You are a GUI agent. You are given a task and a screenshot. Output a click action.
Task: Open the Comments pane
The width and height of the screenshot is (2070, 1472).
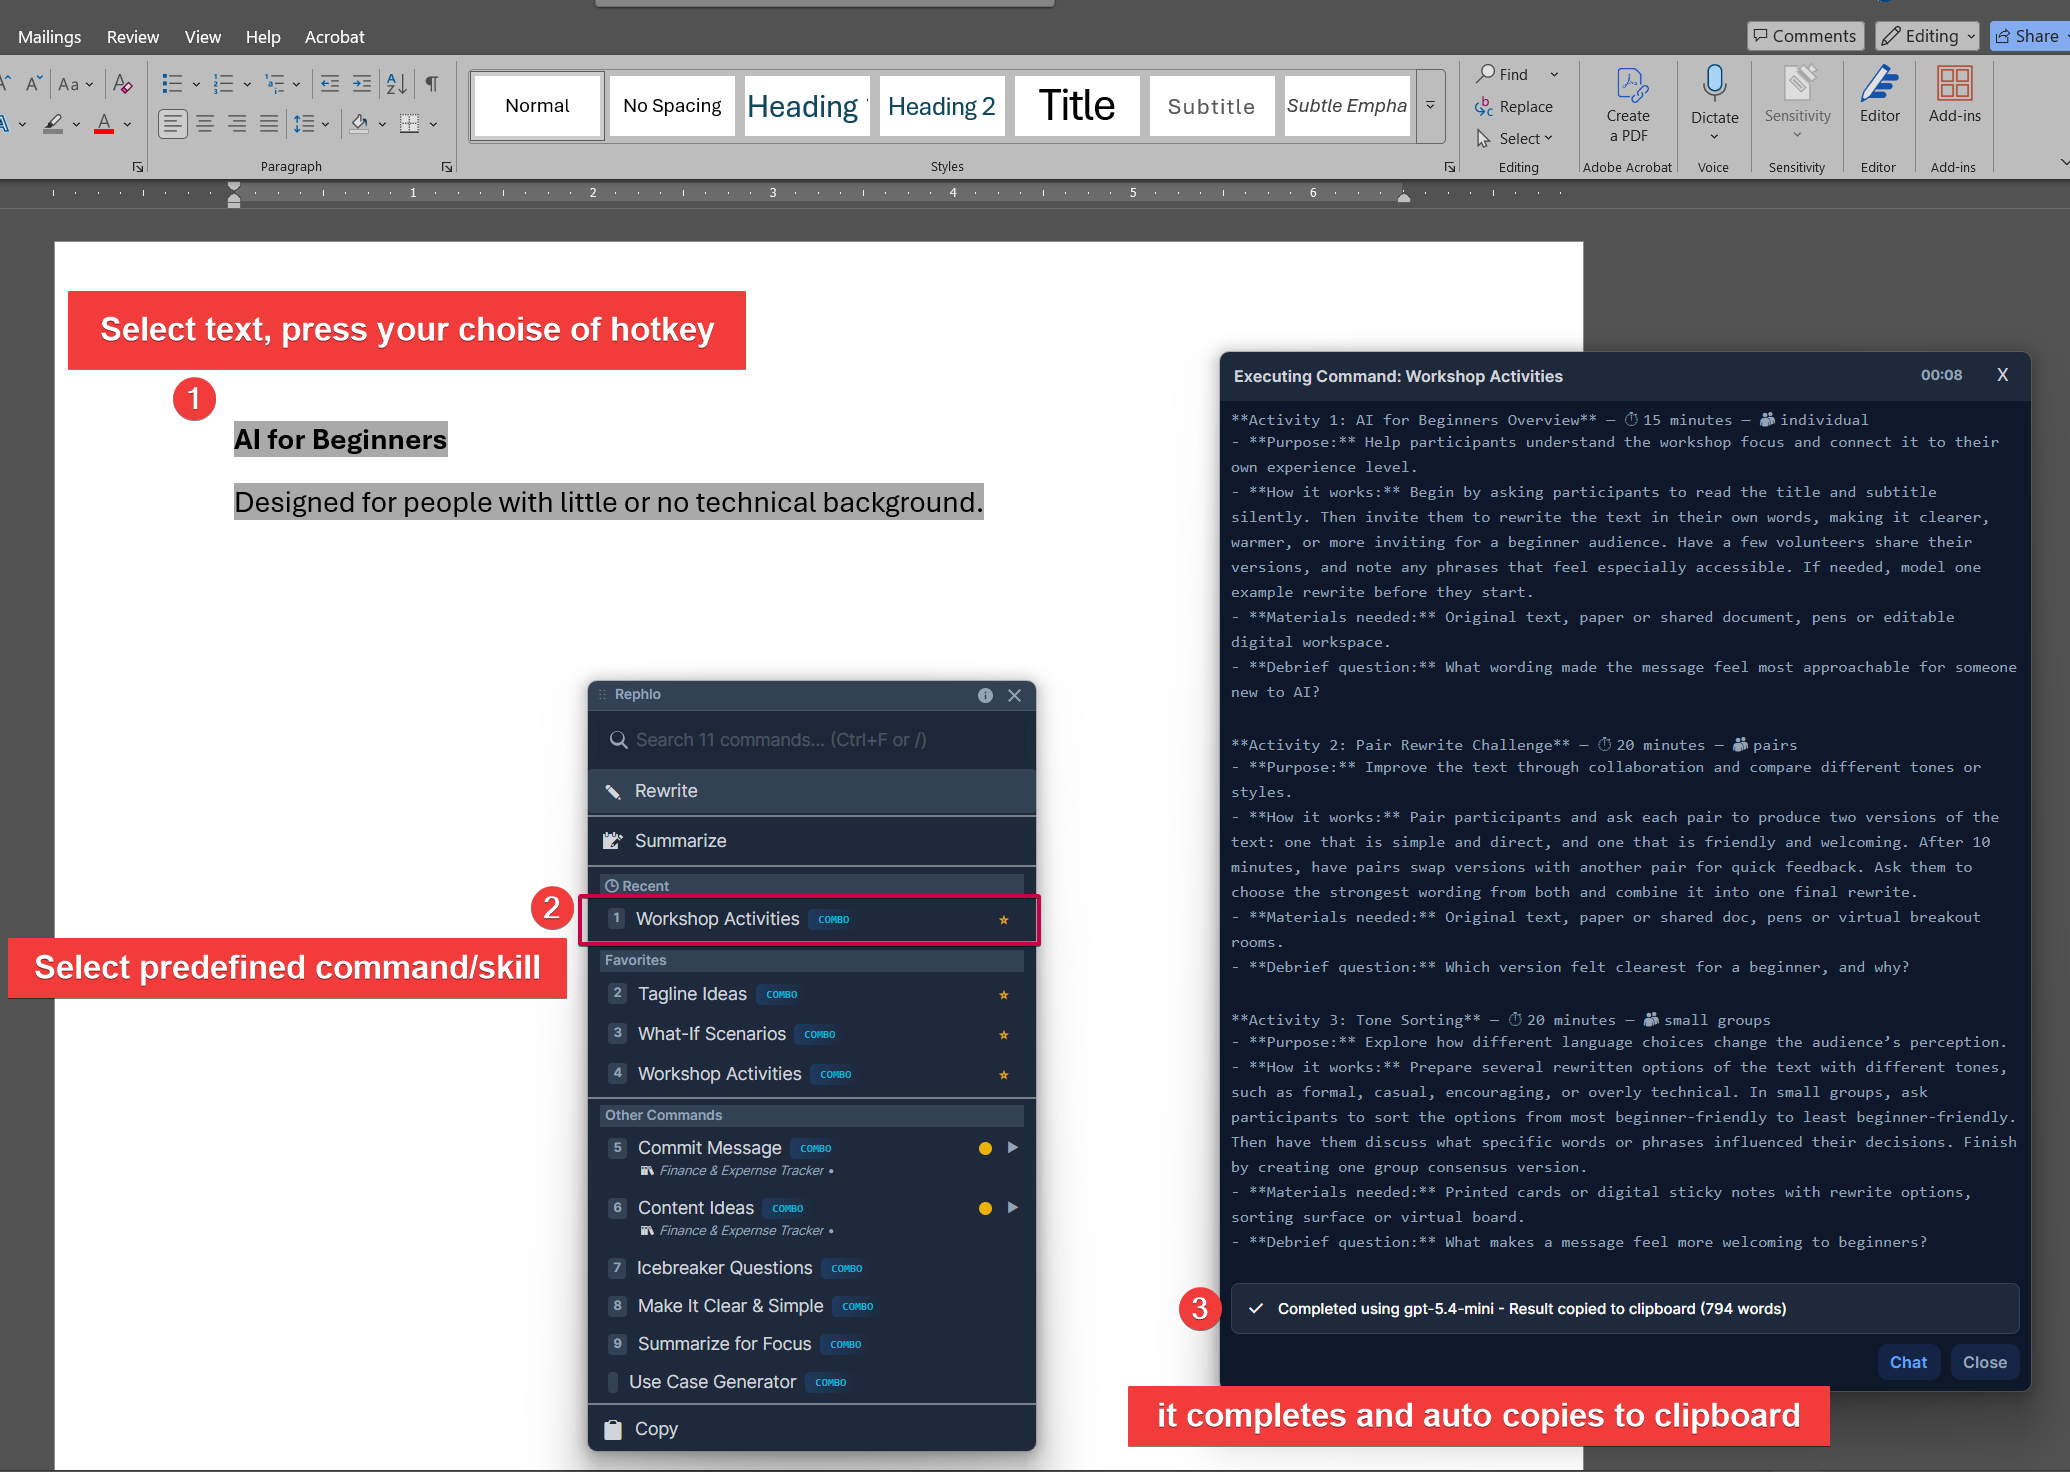click(1805, 36)
